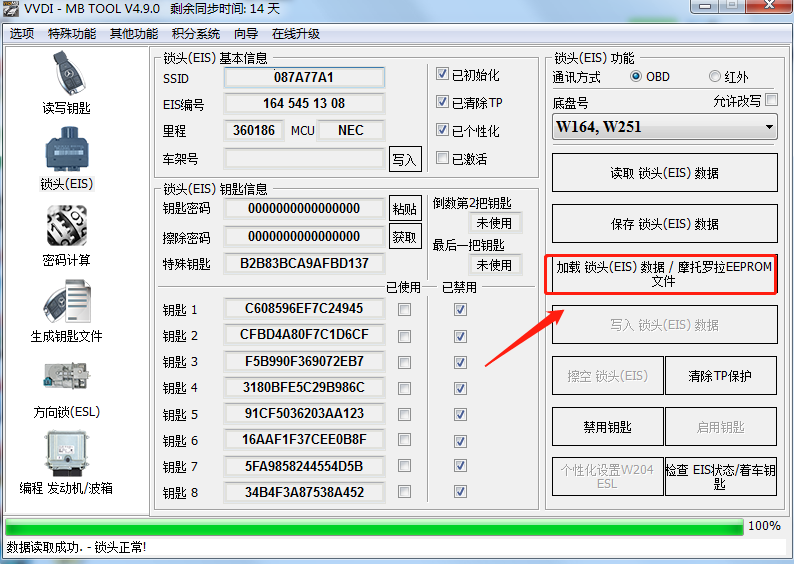The height and width of the screenshot is (564, 794).
Task: Click the 车架号 input field
Action: click(305, 158)
